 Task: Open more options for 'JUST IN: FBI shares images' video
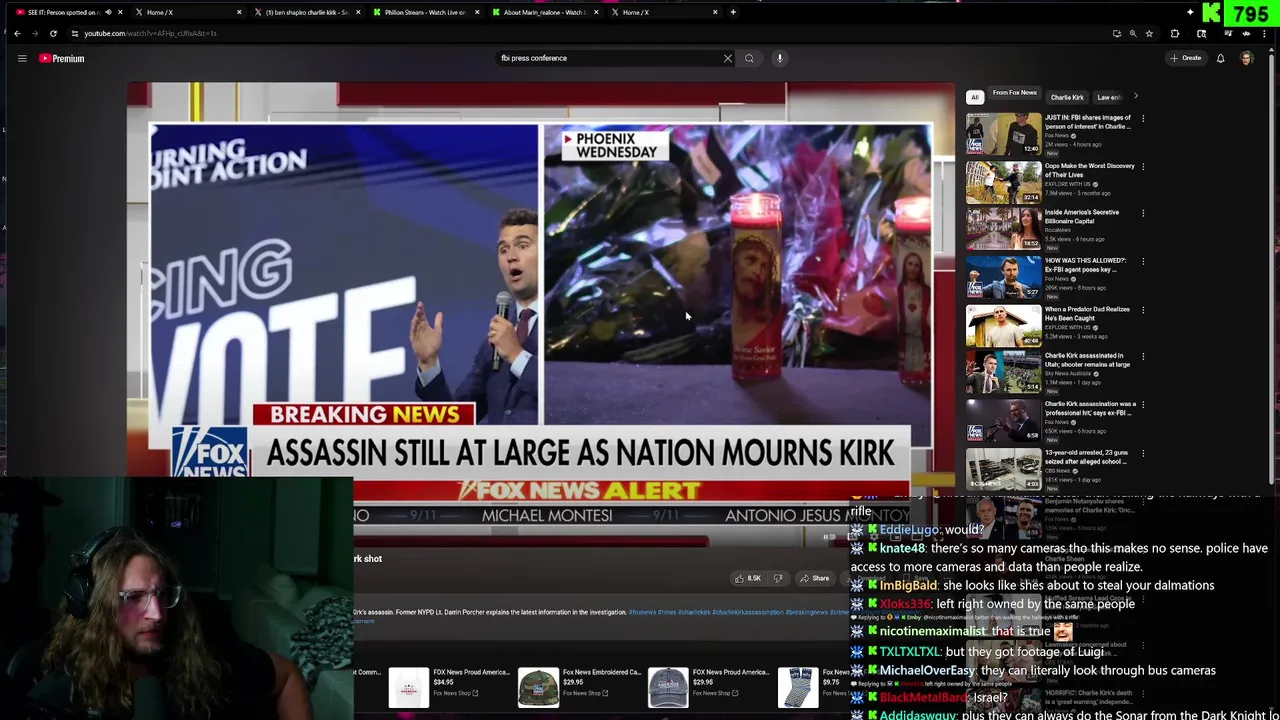click(1143, 118)
